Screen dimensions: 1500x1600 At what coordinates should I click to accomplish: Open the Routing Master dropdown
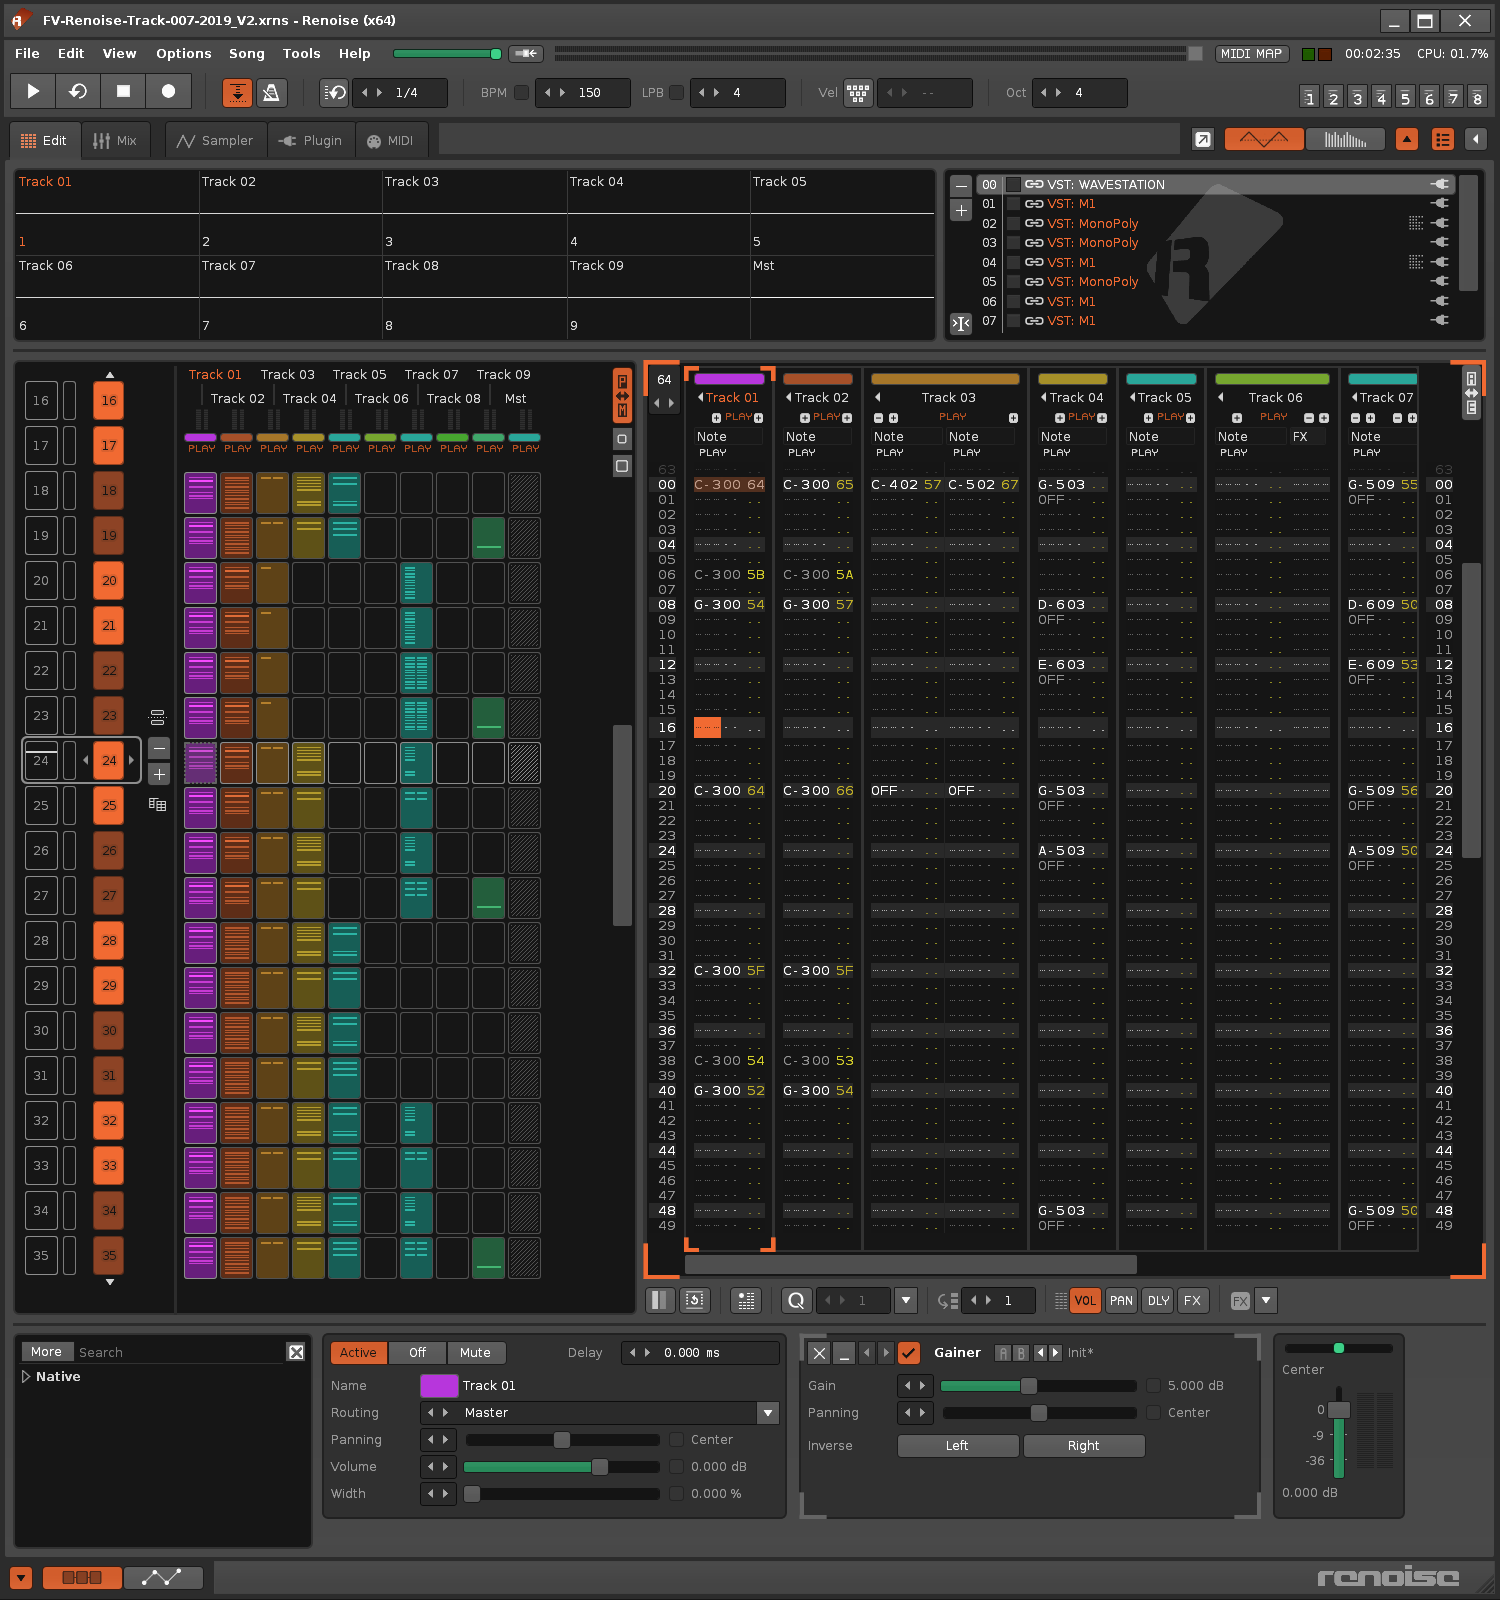click(768, 1412)
